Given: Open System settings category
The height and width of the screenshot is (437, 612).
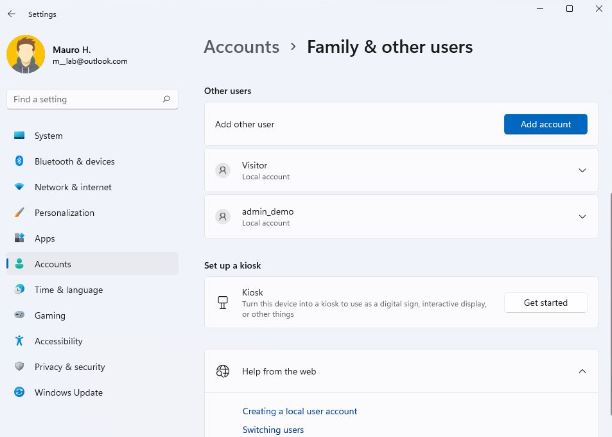Looking at the screenshot, I should point(93,136).
